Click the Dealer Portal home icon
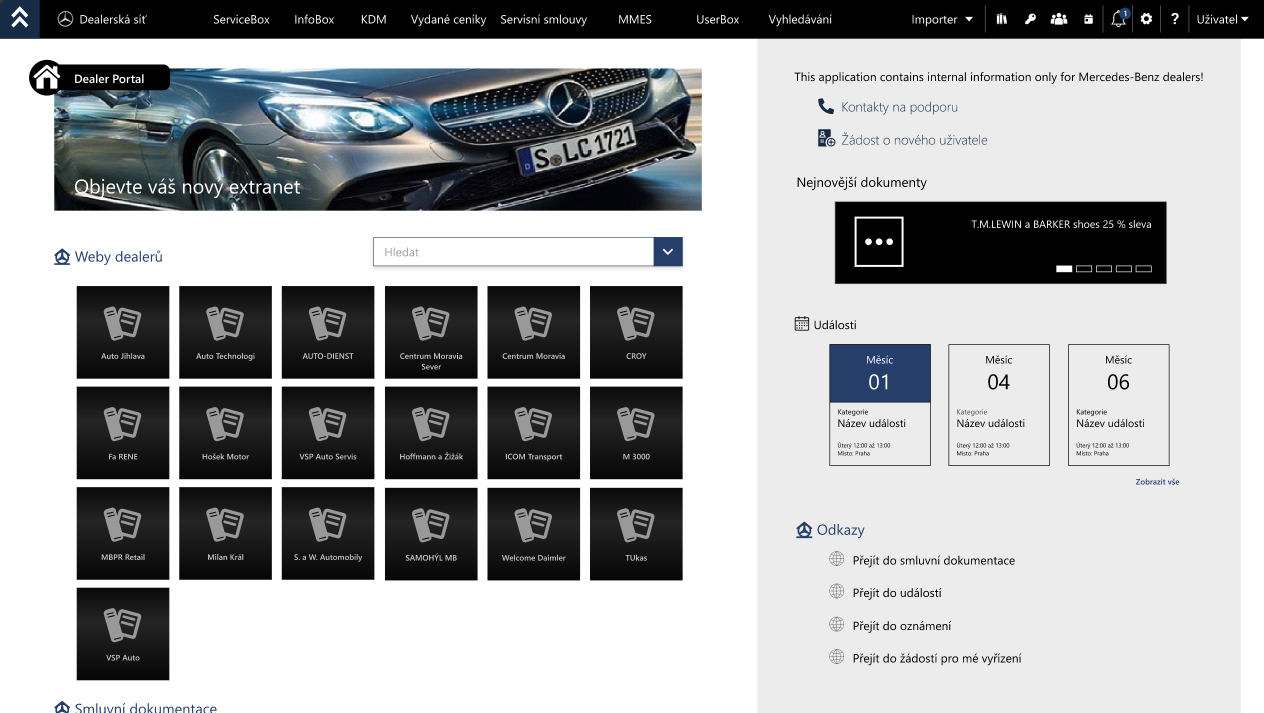 pos(46,77)
